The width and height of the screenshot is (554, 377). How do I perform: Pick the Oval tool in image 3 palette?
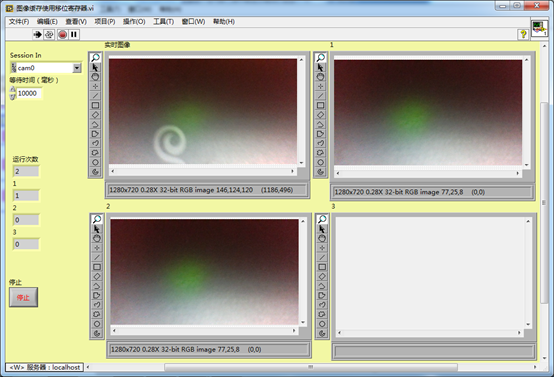[x=322, y=324]
